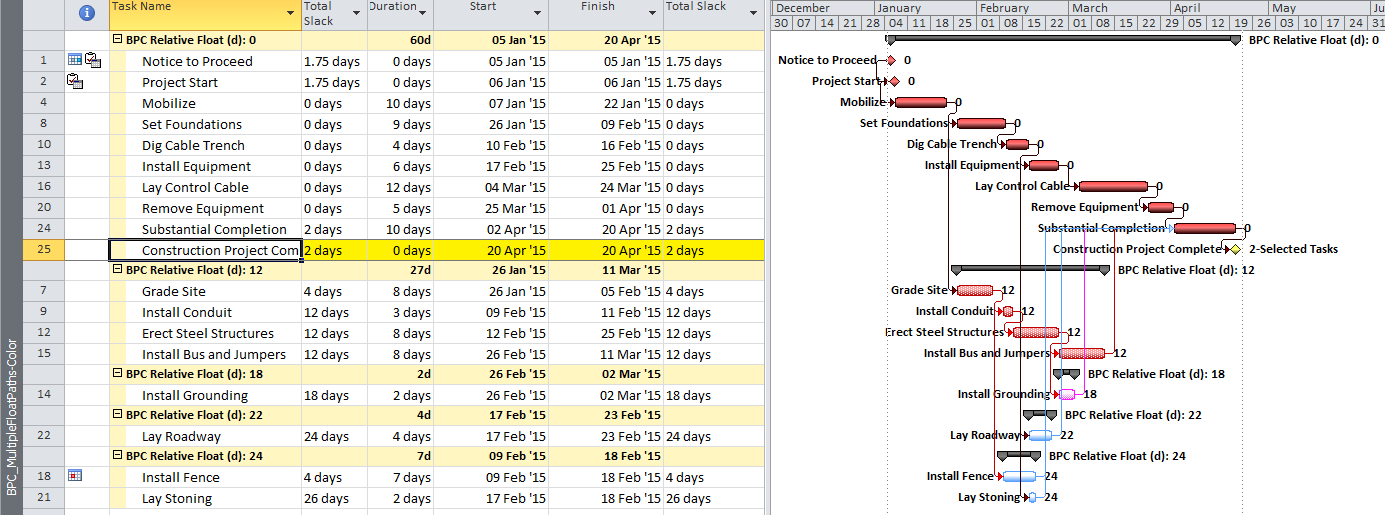Select the Construction Project Complete milestone diamond
The height and width of the screenshot is (515, 1385).
pyautogui.click(x=1236, y=249)
